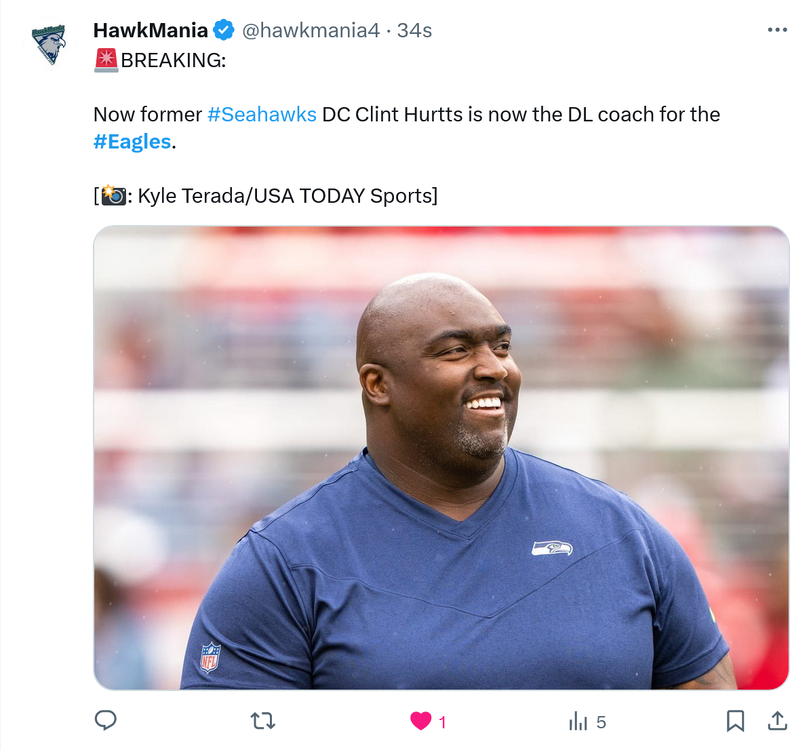Visit the @hawkmania4 handle
Viewport: 811px width, 750px height.
pos(310,31)
